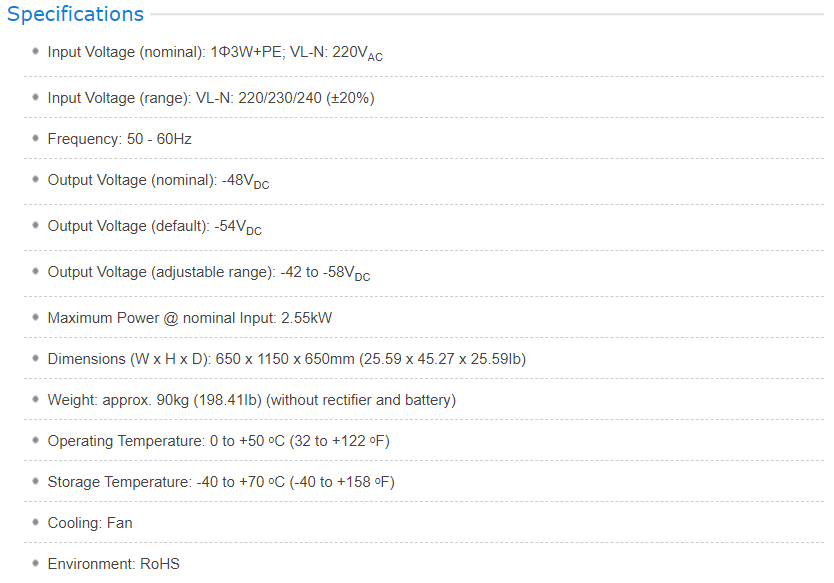Image resolution: width=834 pixels, height=583 pixels.
Task: Select the Weight approx. 90kg line
Action: coord(251,400)
